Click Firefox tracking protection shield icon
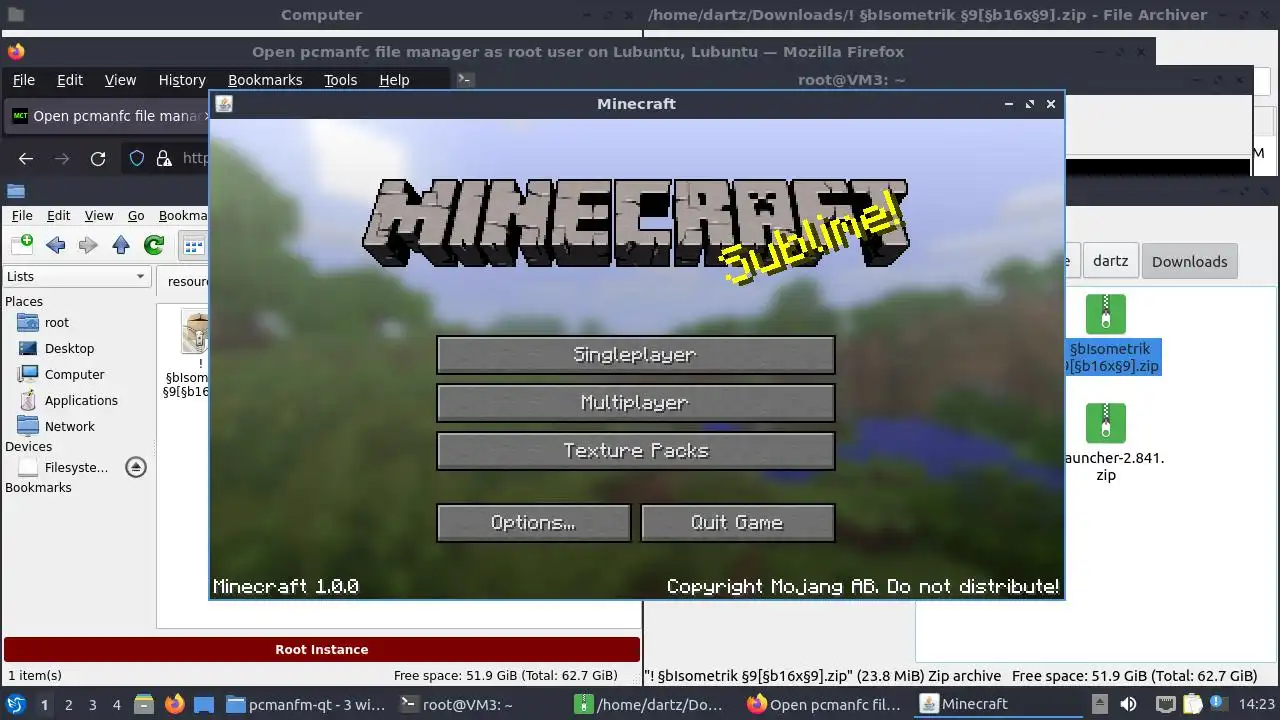This screenshot has width=1280, height=720. tap(138, 158)
